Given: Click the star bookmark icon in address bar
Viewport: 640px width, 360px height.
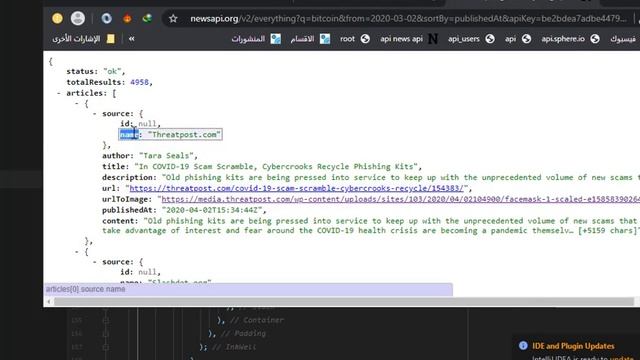Looking at the screenshot, I should pos(173,18).
